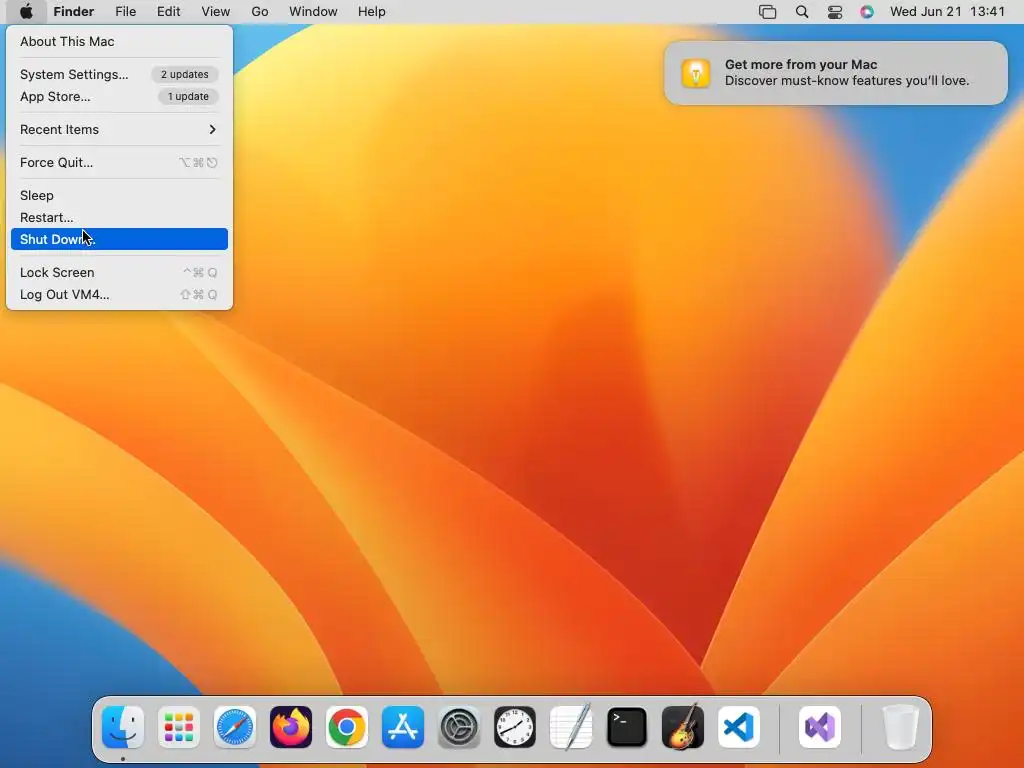This screenshot has width=1024, height=768.
Task: Choose Lock Screen from Apple menu
Action: coord(119,272)
